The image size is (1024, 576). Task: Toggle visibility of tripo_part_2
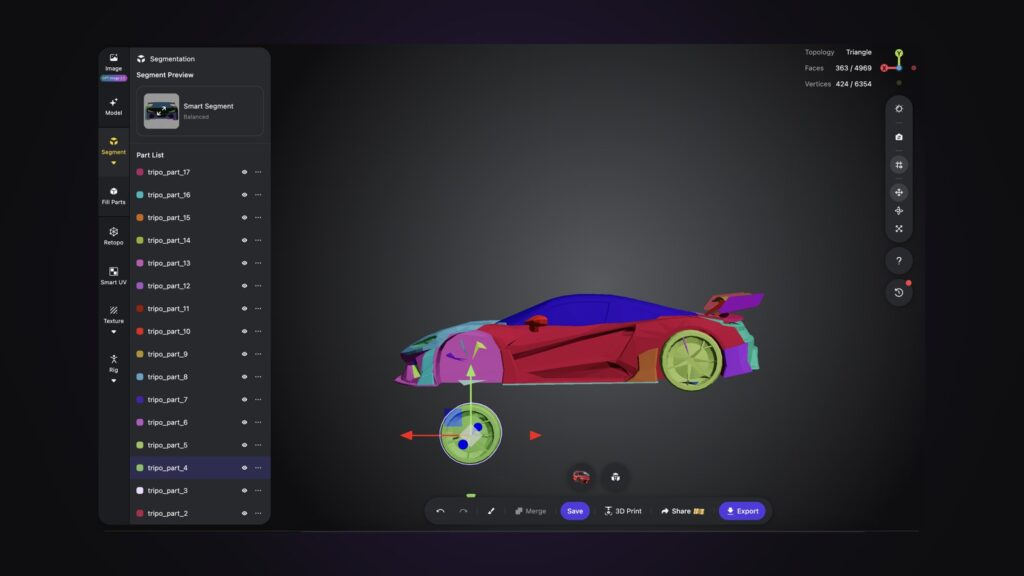[x=244, y=513]
